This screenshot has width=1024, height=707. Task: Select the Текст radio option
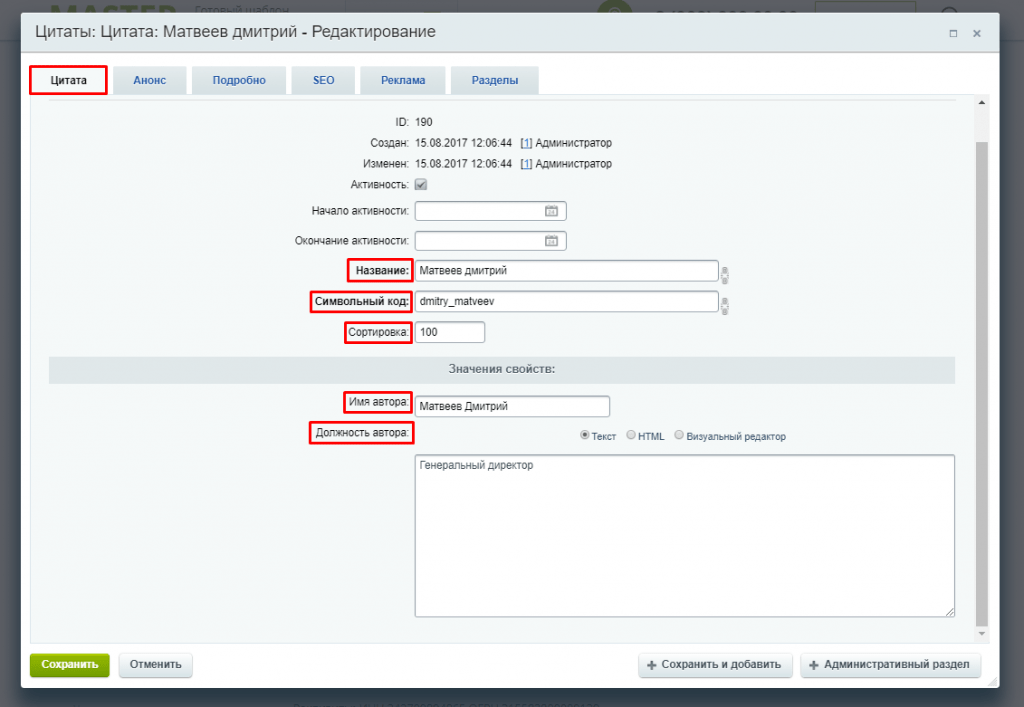click(586, 436)
